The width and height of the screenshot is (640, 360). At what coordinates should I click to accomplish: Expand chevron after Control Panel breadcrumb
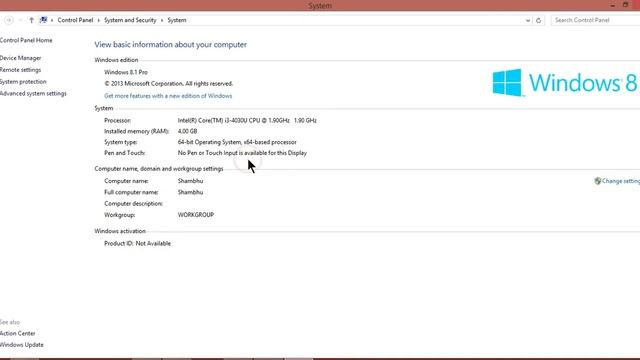98,20
